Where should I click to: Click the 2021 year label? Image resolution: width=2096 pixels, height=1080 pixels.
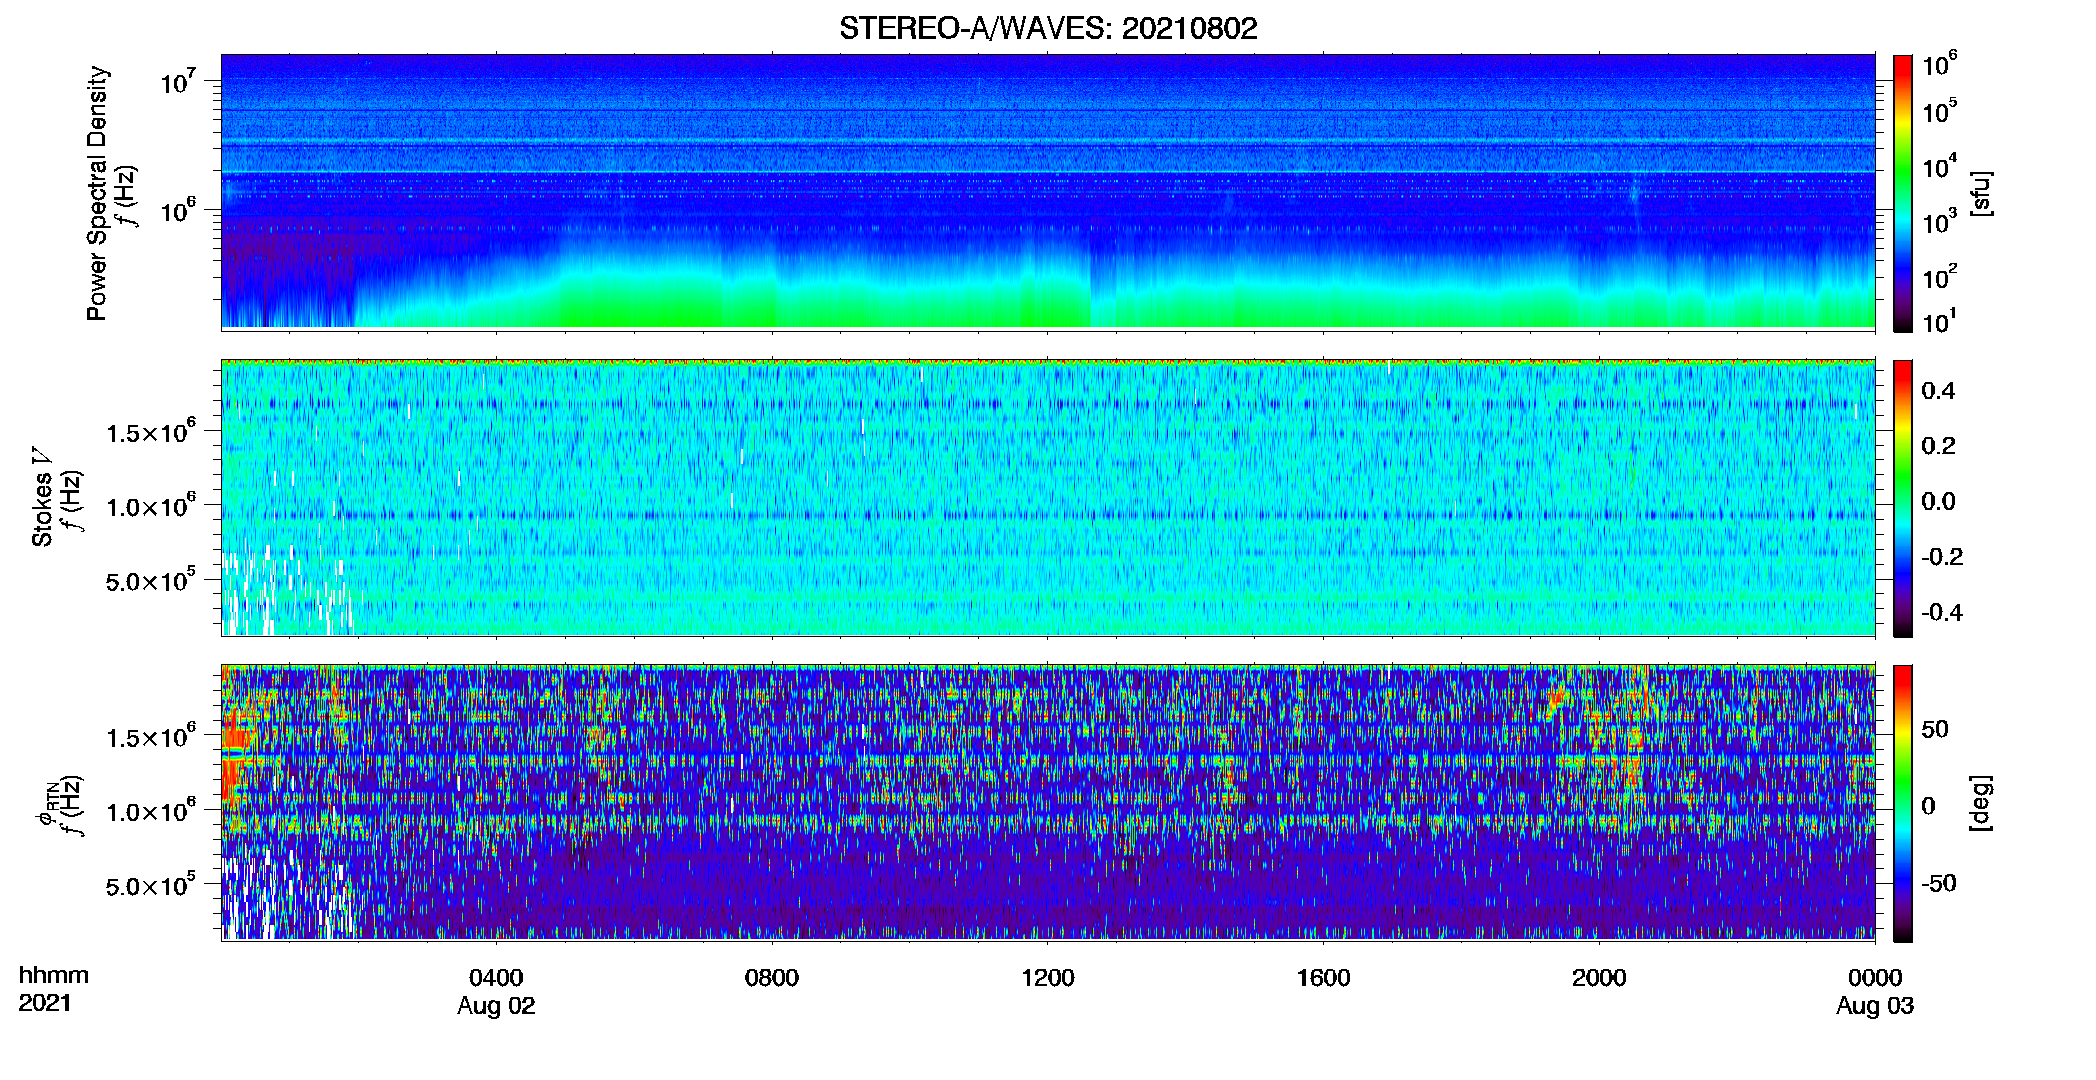44,1003
